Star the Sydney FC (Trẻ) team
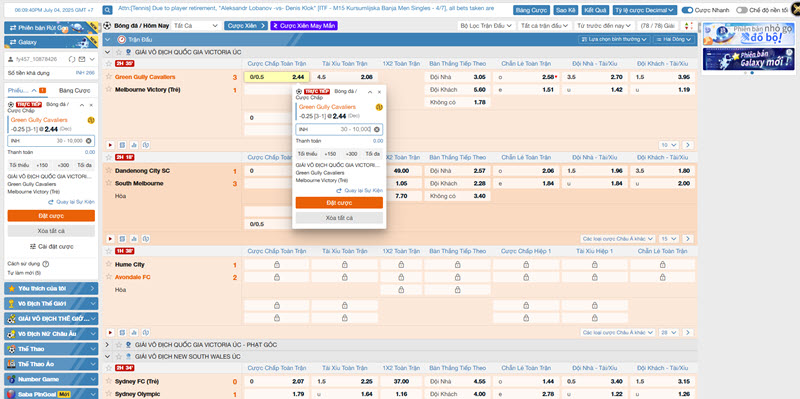Image resolution: width=800 pixels, height=399 pixels. (108, 381)
